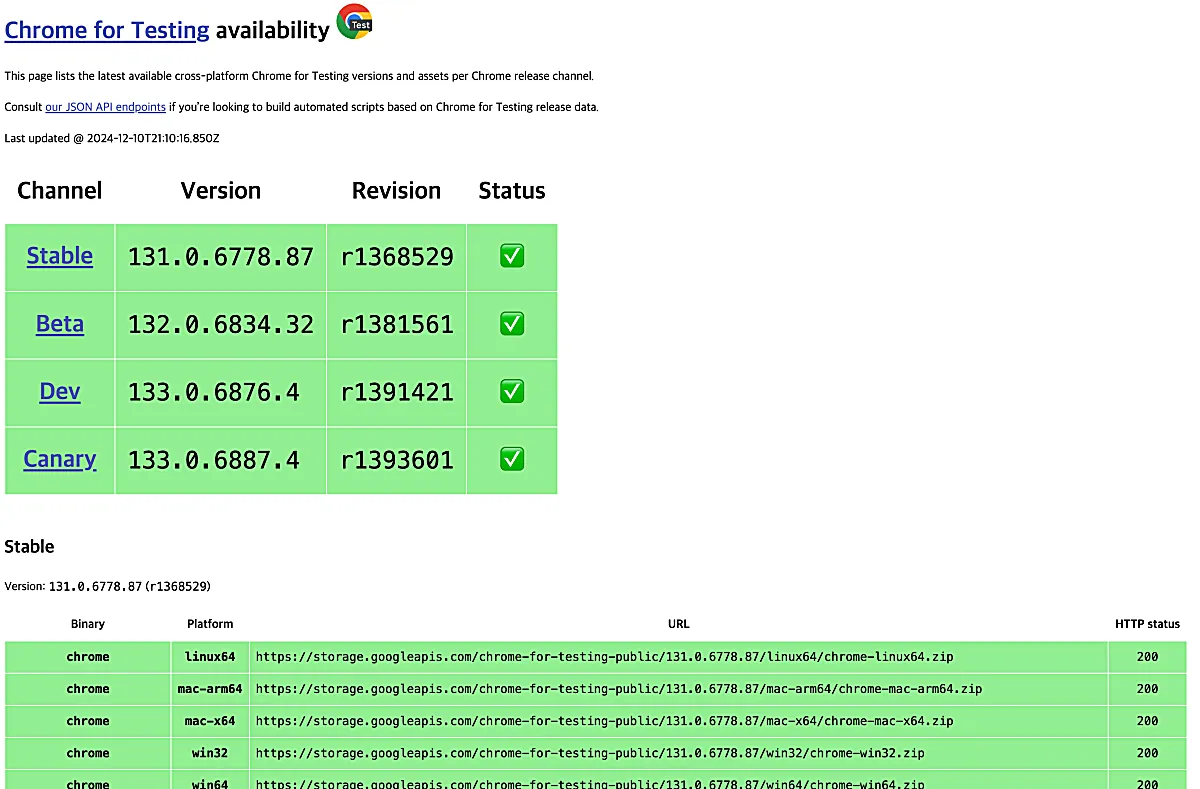Viewport: 1200px width, 789px height.
Task: Click the chrome binary cell in mac-arm64 row
Action: 88,689
